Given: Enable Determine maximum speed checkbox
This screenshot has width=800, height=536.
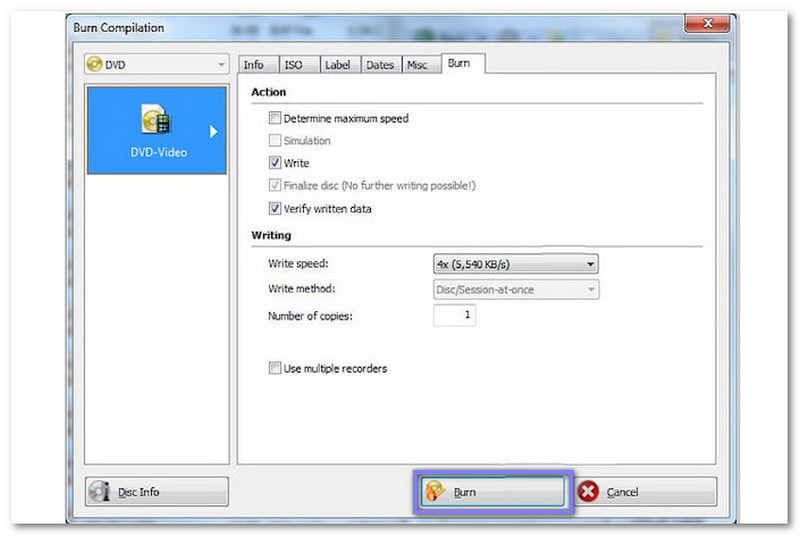Looking at the screenshot, I should point(274,118).
